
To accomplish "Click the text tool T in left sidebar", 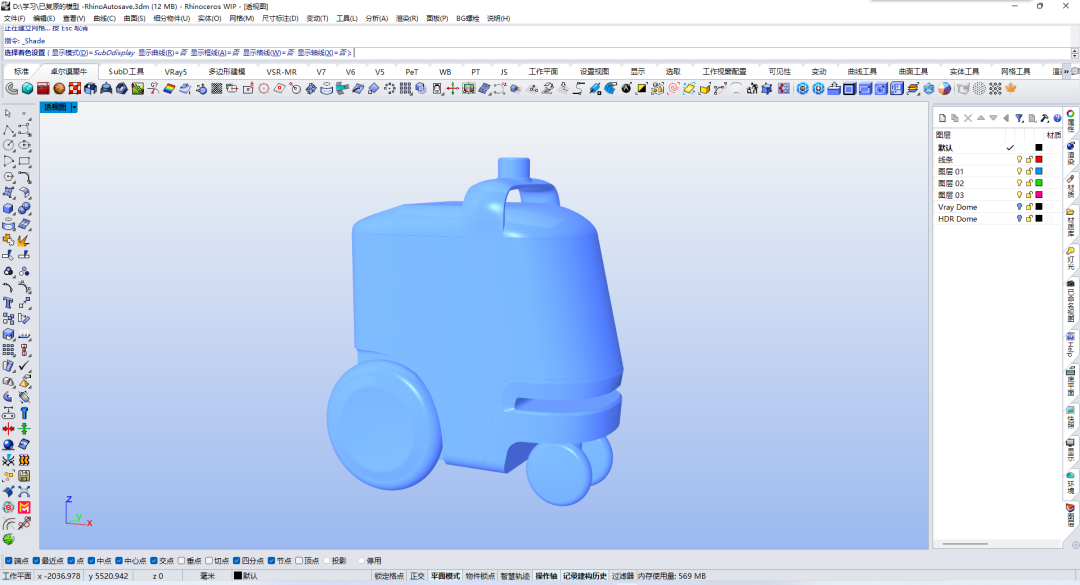I will tap(8, 302).
